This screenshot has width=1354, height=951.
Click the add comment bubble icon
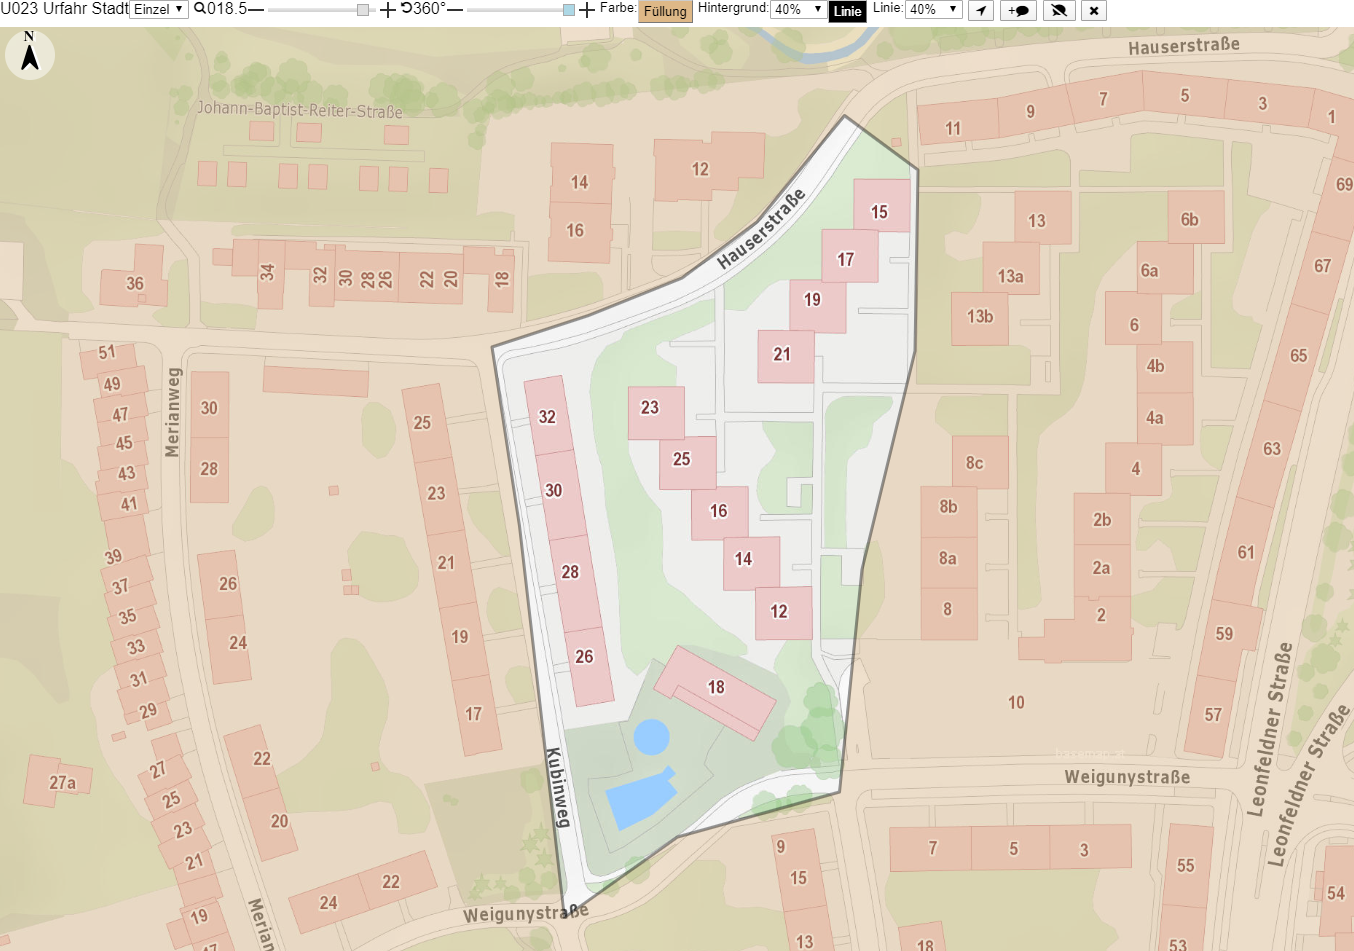pos(1019,10)
